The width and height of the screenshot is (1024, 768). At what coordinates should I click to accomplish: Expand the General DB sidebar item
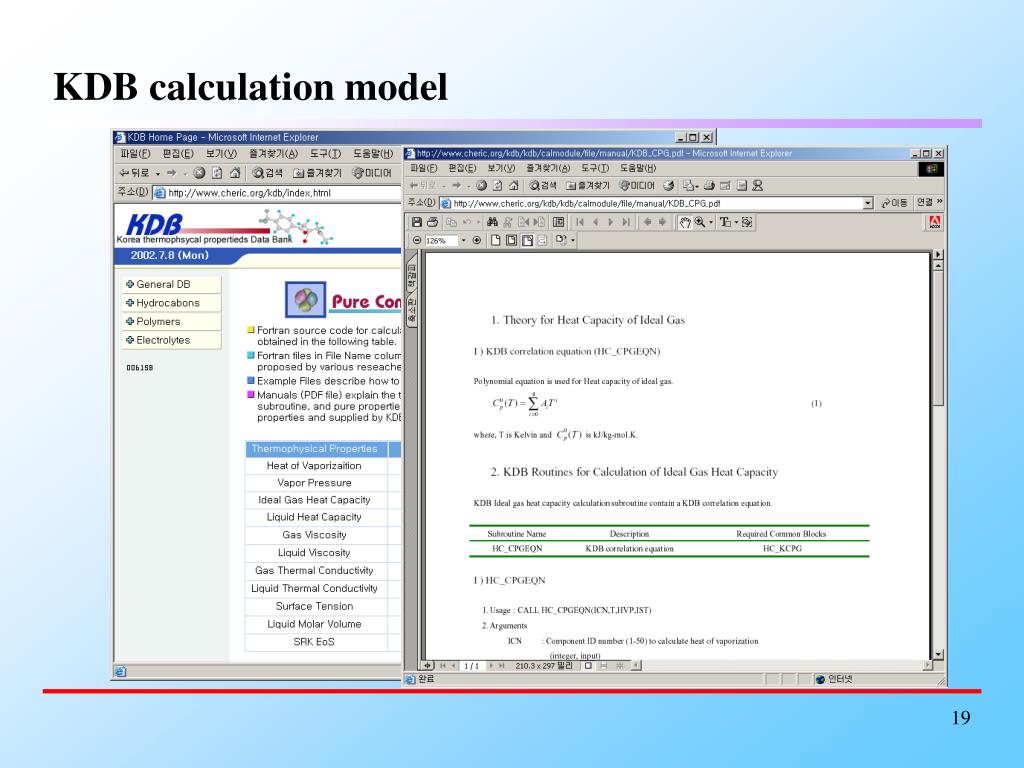click(171, 284)
